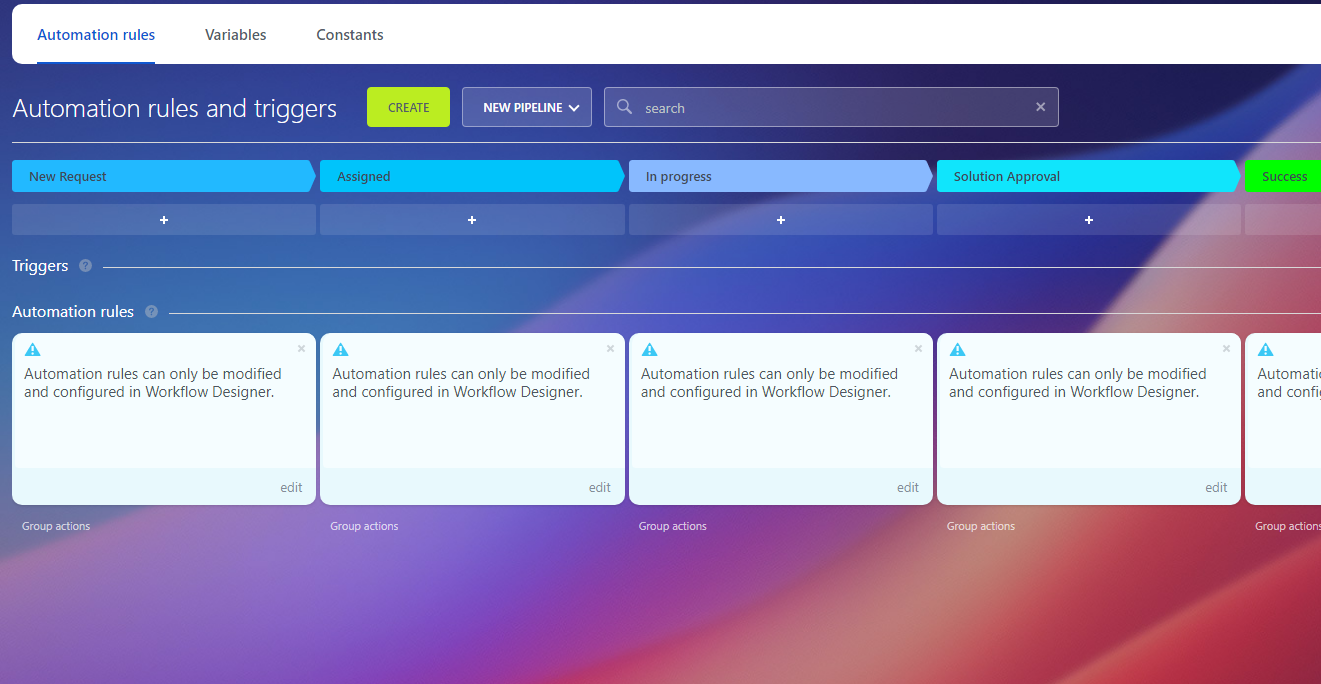Open Group actions under Assigned column

tap(364, 526)
